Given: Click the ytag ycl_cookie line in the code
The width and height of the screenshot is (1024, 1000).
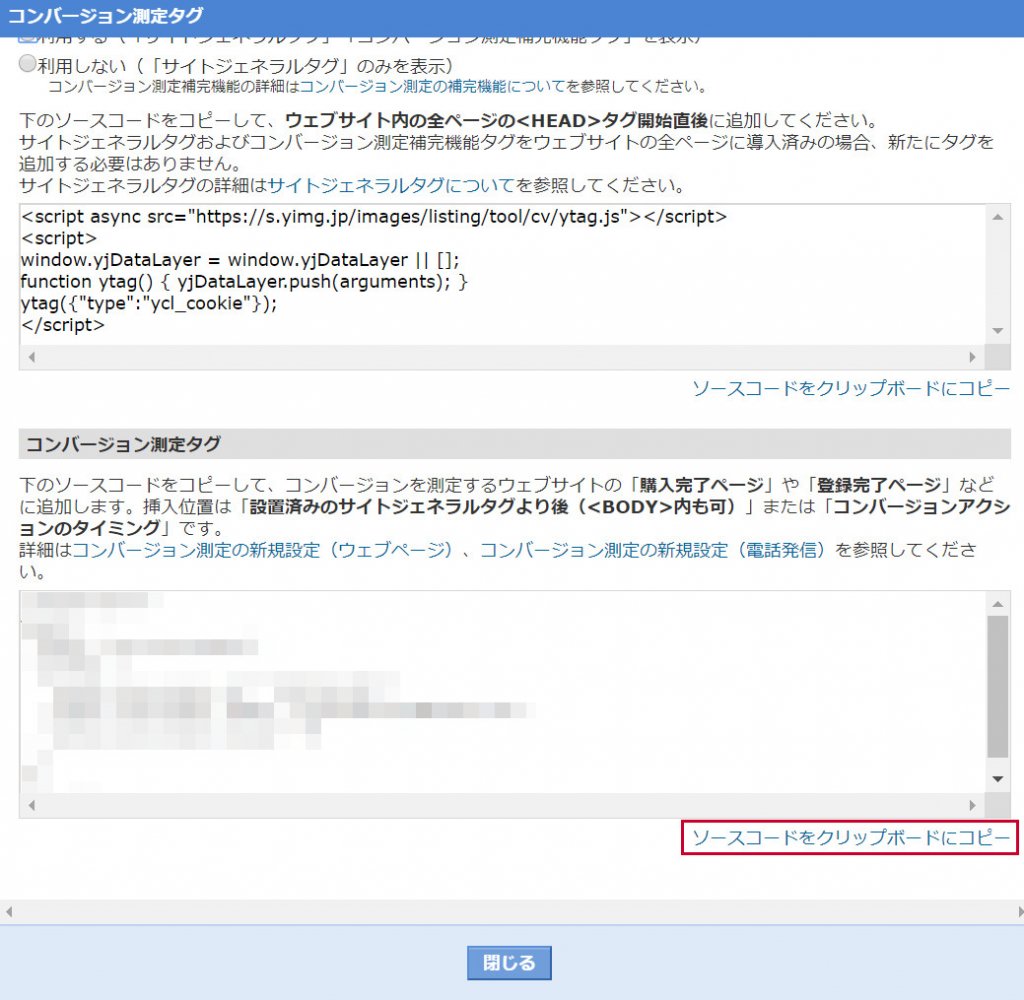Looking at the screenshot, I should coord(149,304).
